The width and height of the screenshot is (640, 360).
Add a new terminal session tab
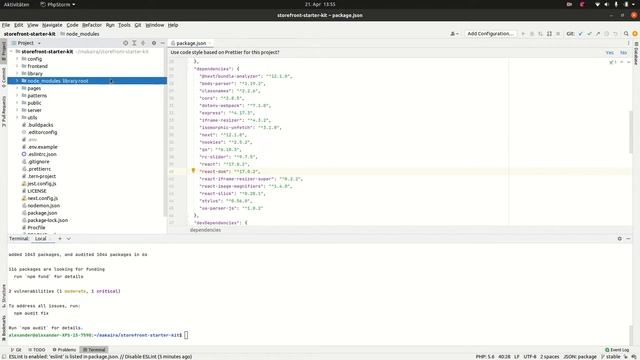tap(60, 239)
